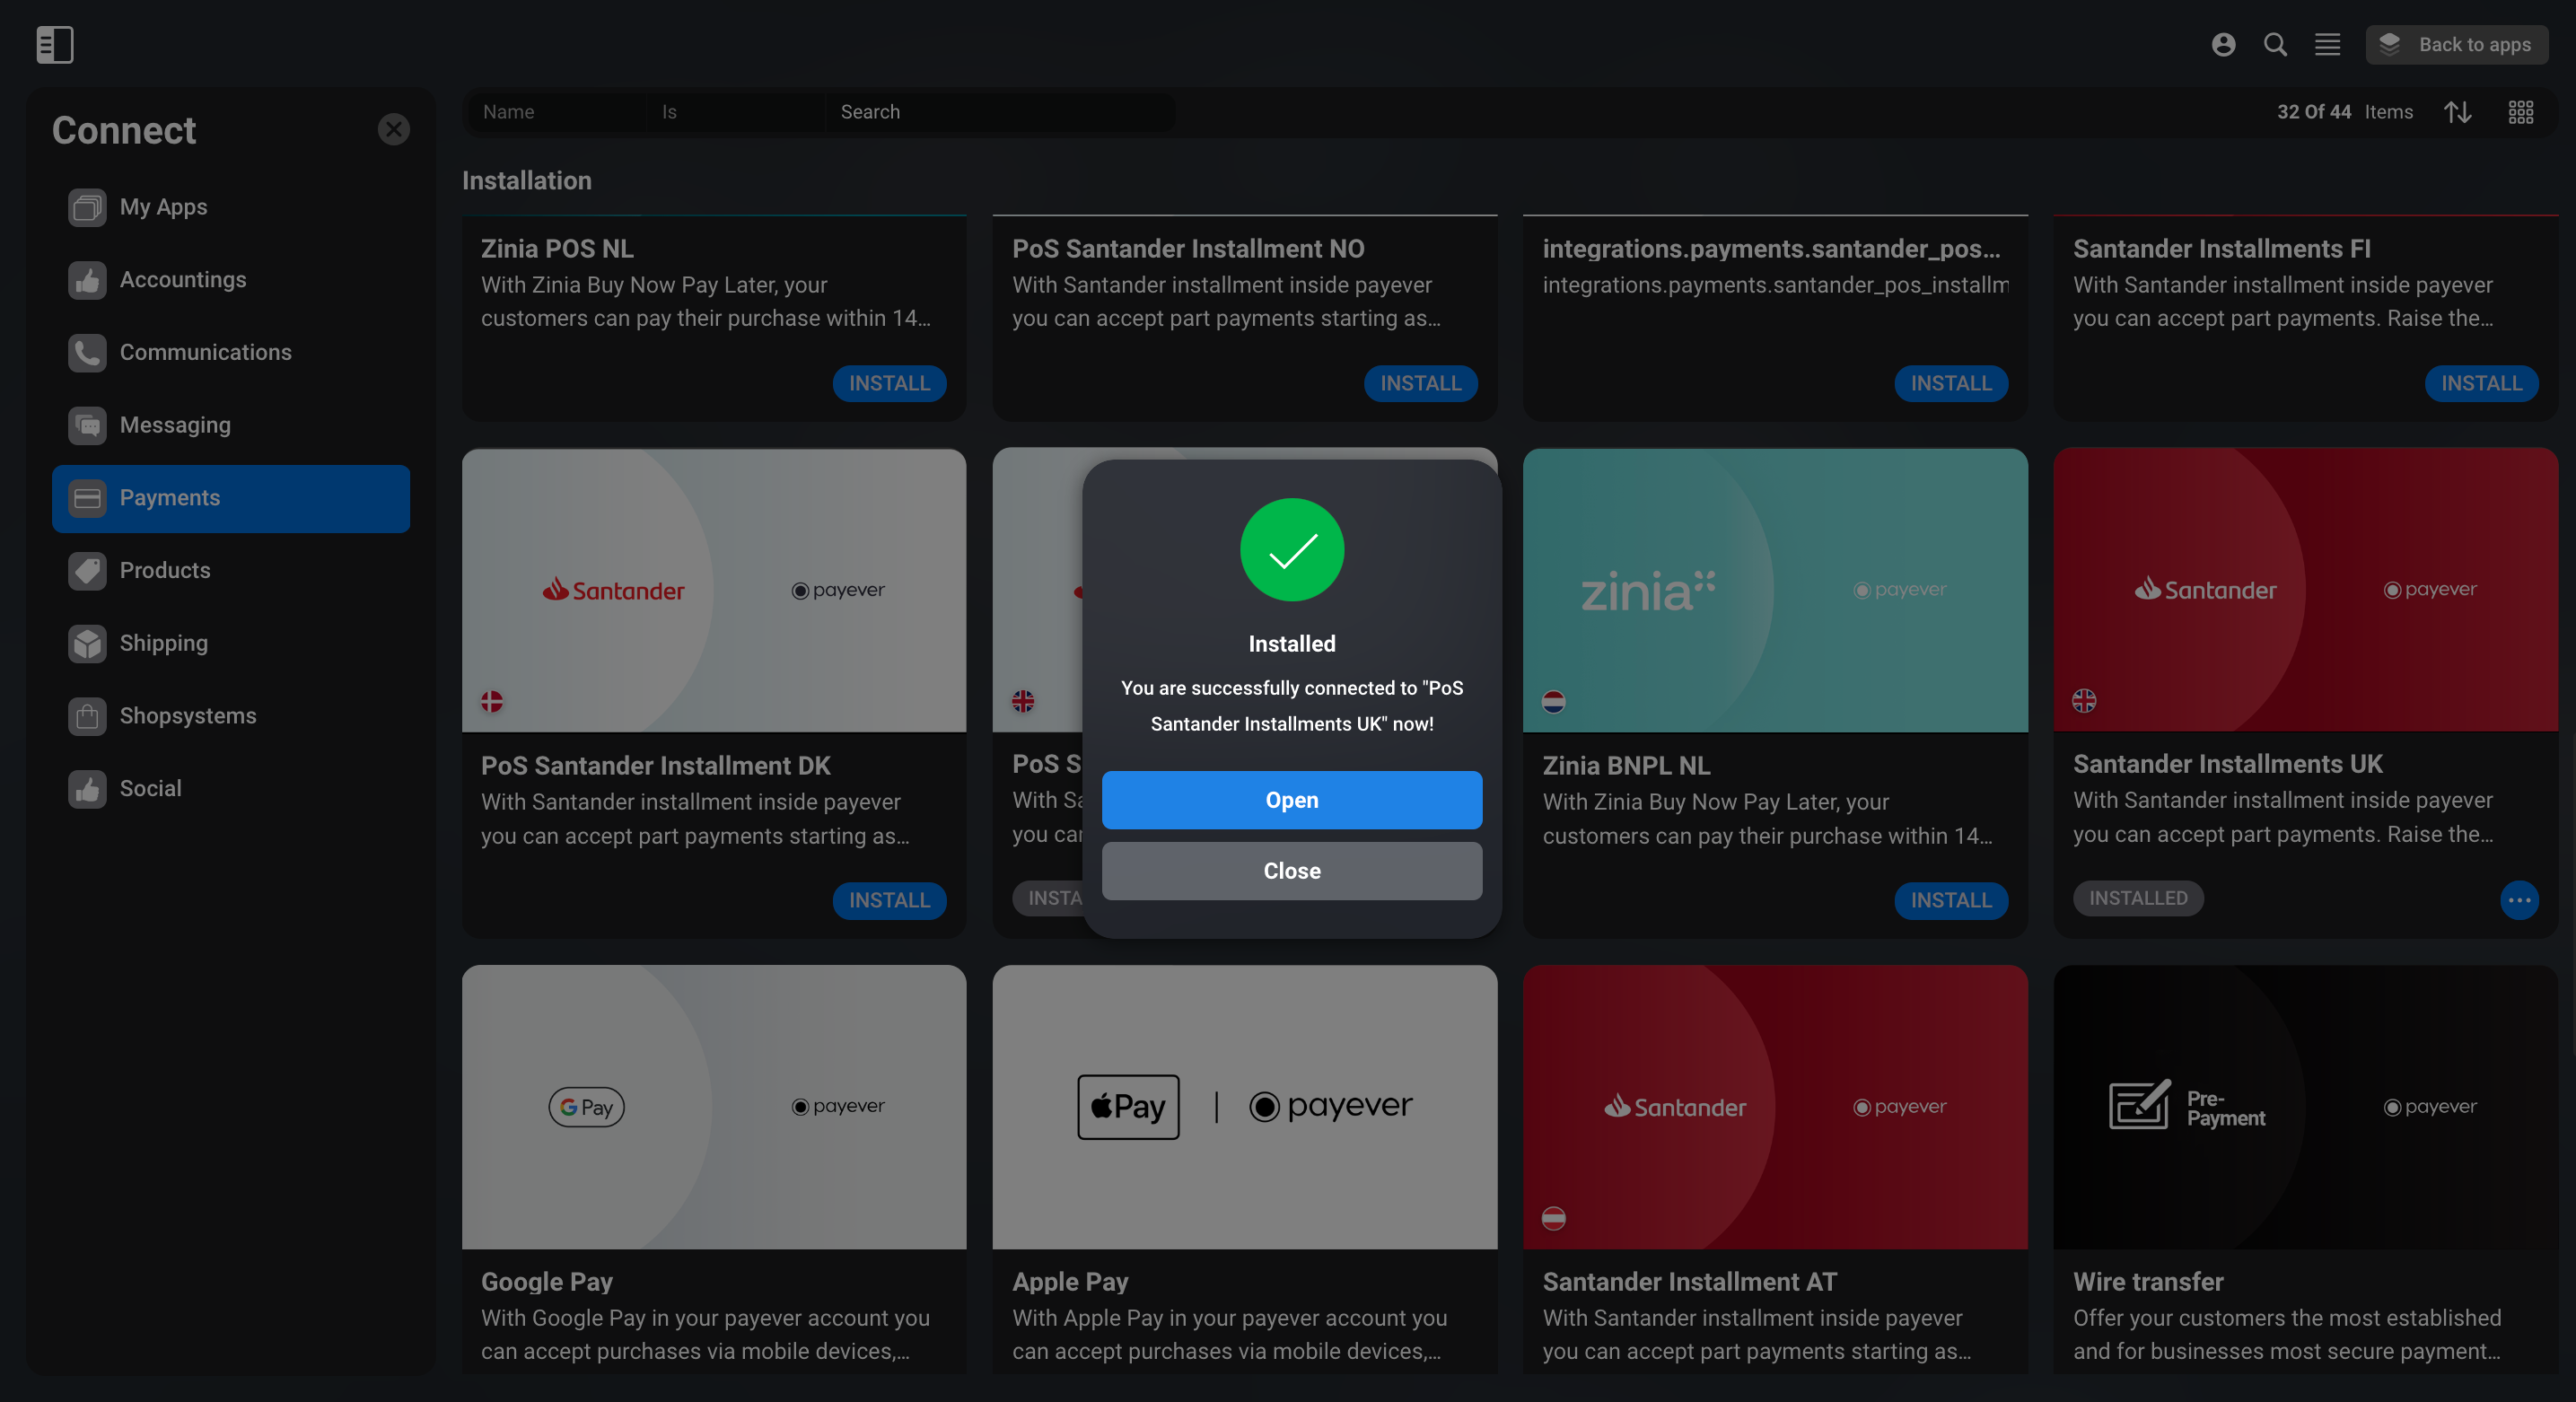
Task: Select Communications category
Action: click(x=231, y=352)
